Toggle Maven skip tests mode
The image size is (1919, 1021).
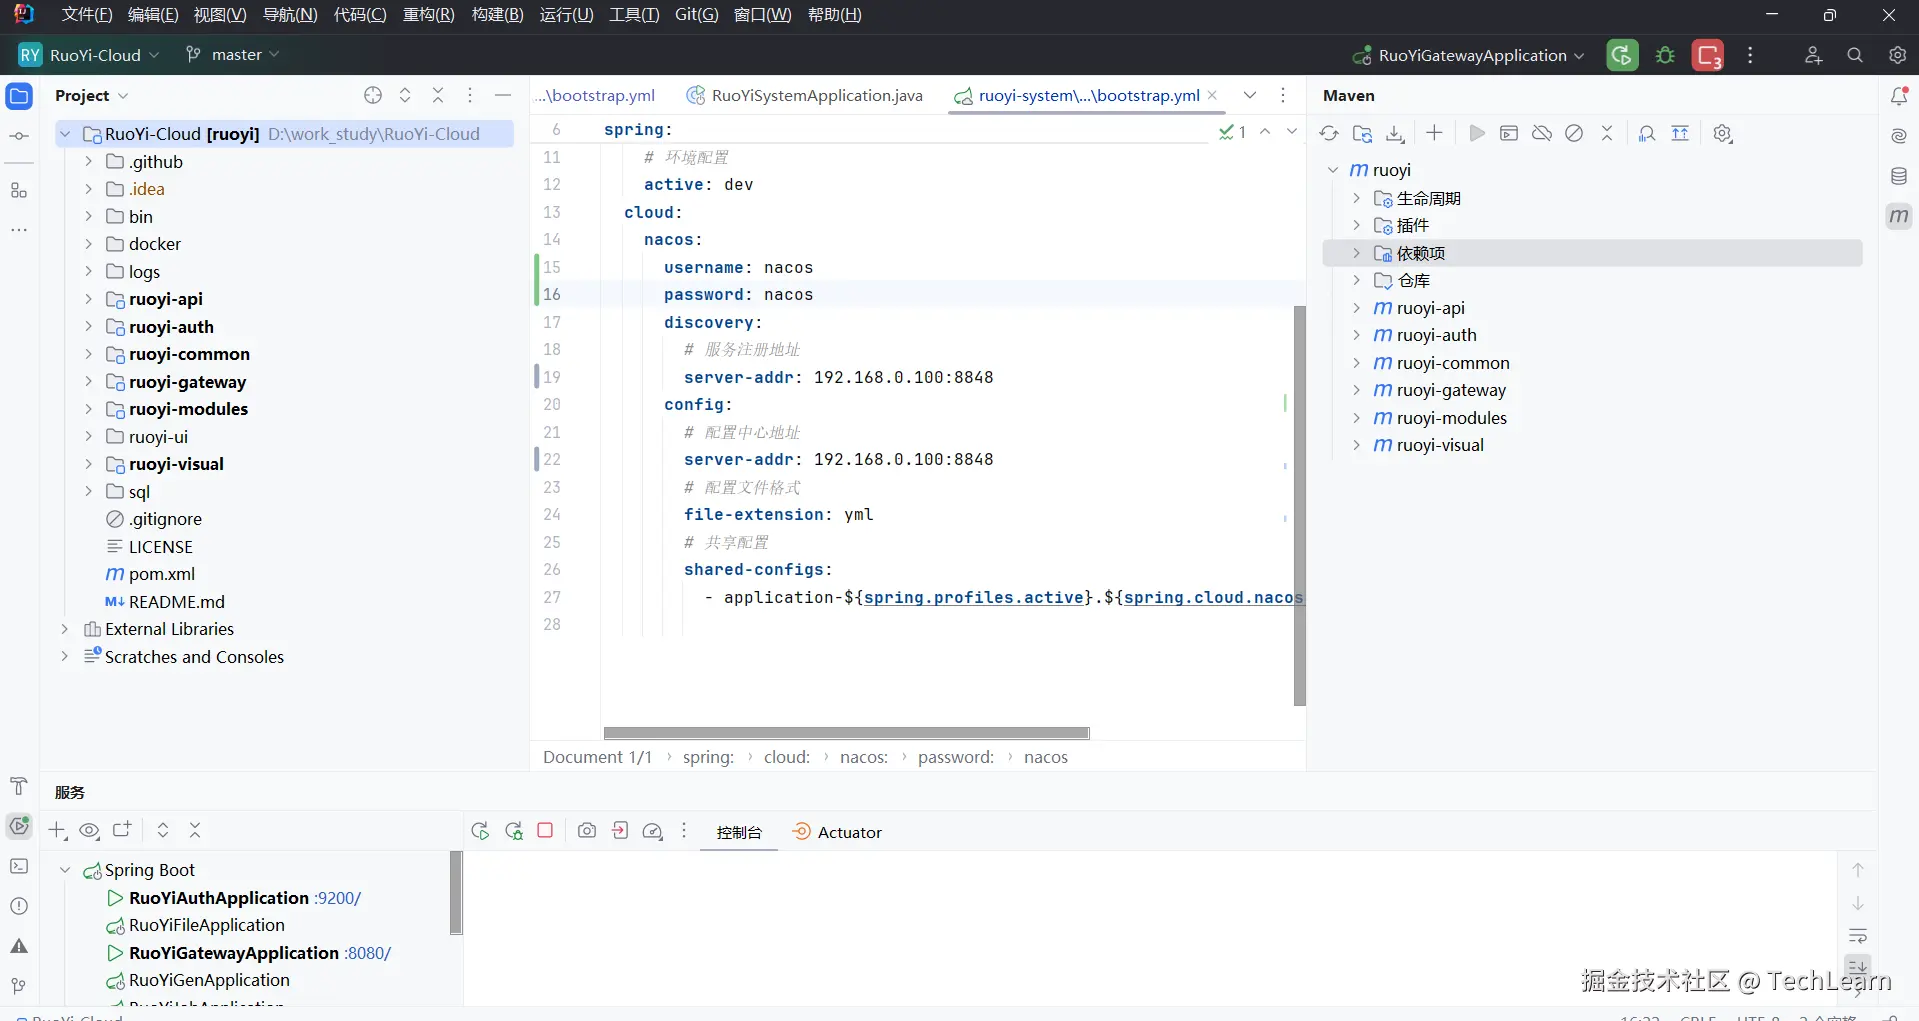tap(1574, 134)
